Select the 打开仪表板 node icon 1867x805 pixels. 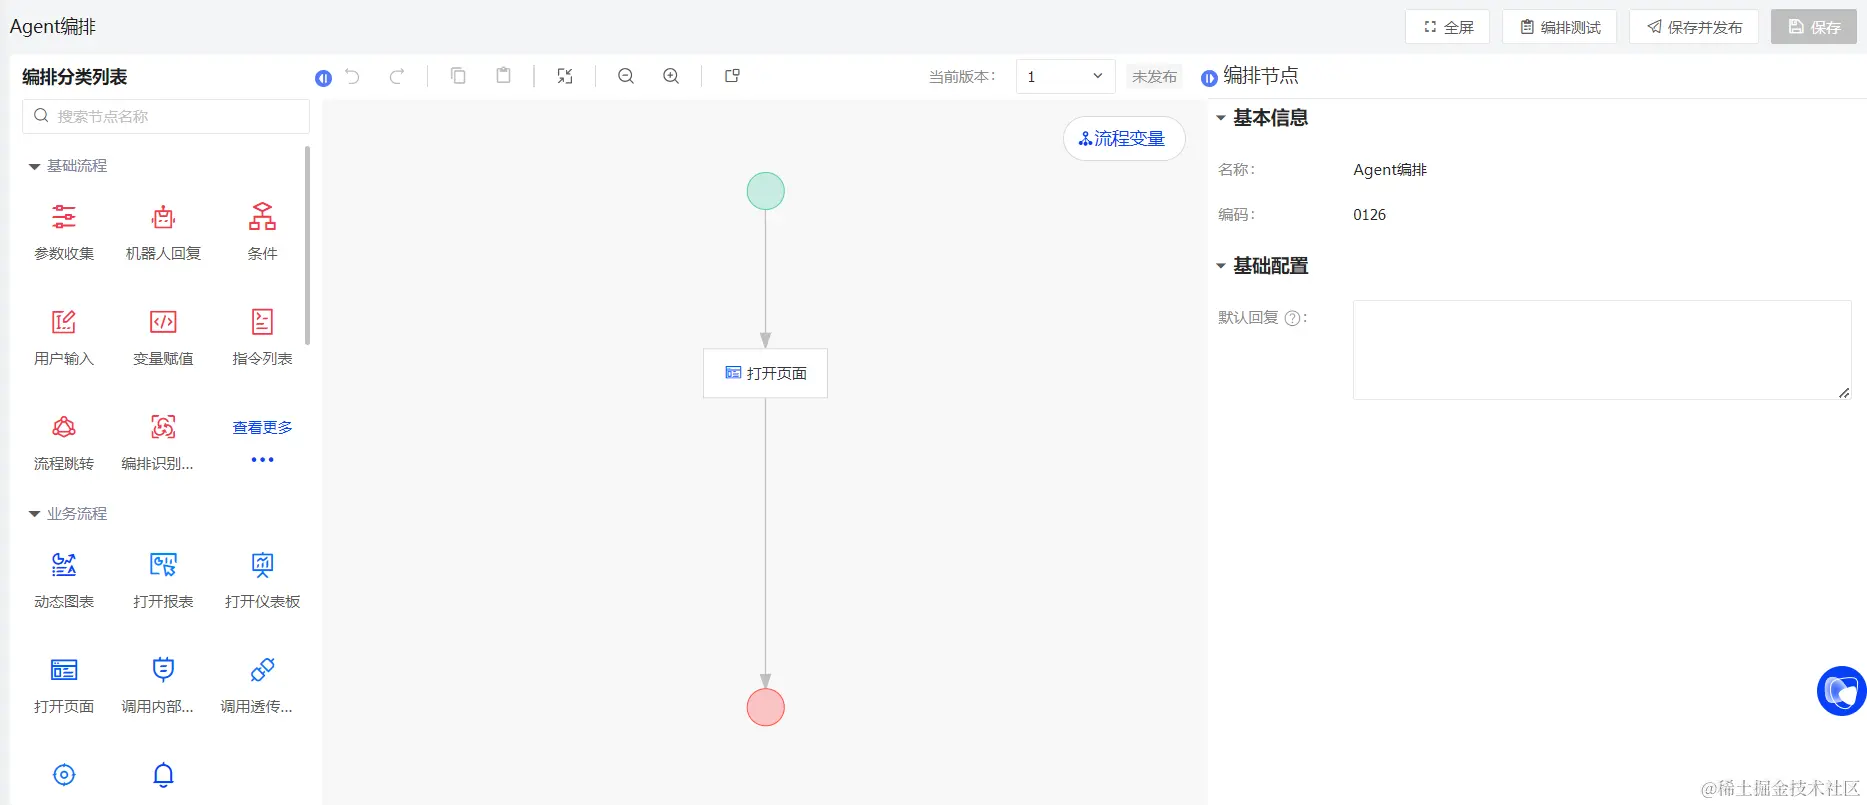(262, 565)
